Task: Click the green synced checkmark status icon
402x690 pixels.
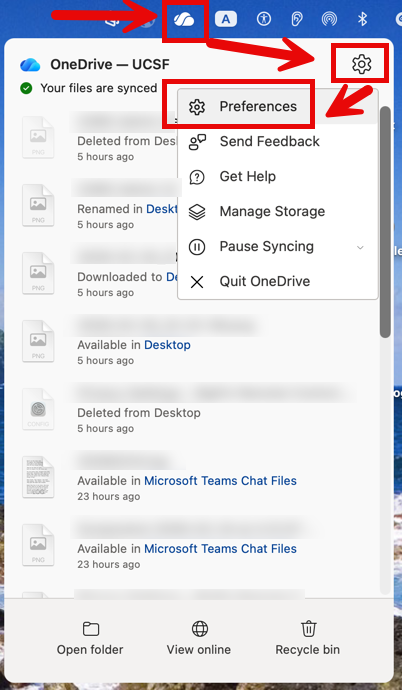Action: (26, 88)
